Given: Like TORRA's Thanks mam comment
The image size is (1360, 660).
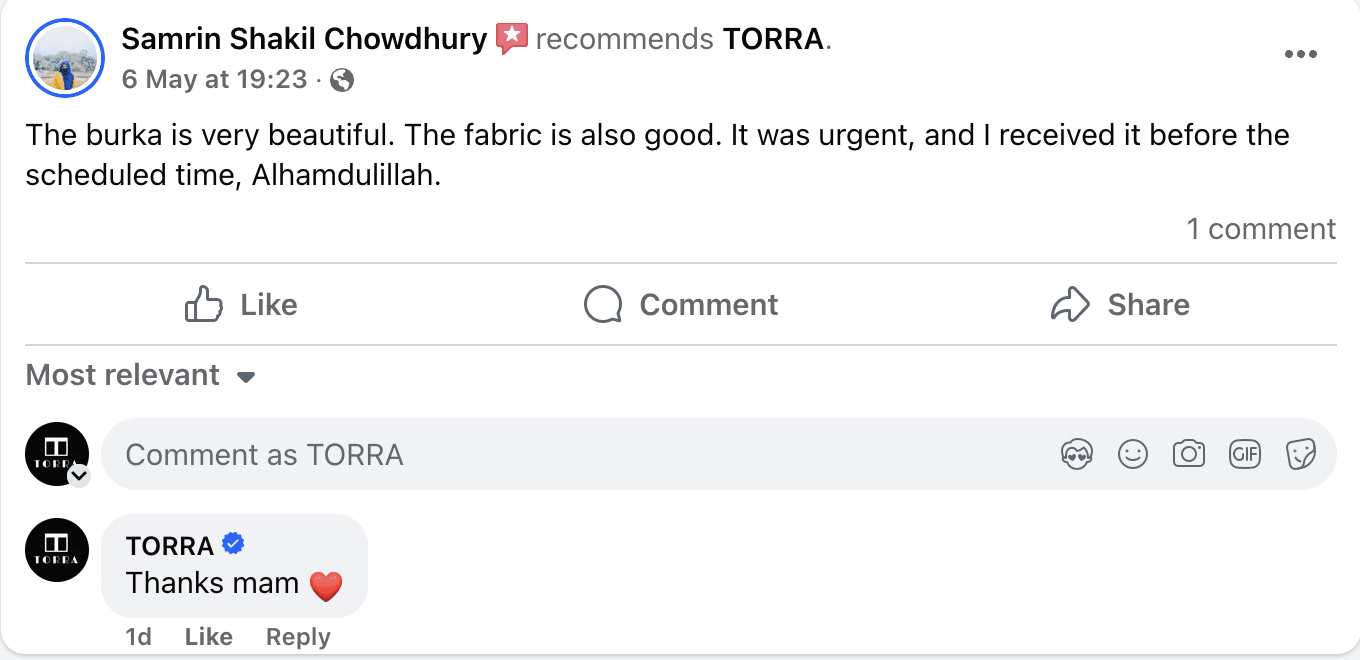Looking at the screenshot, I should click(208, 636).
